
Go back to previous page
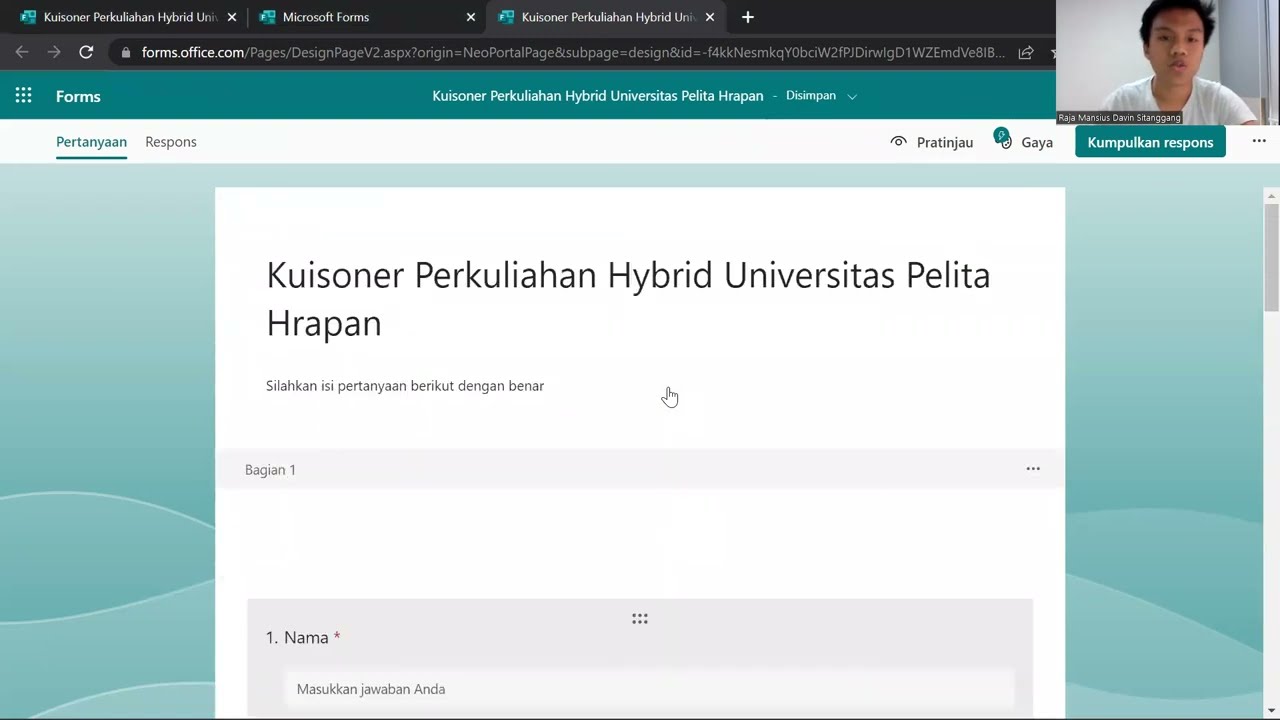click(22, 52)
